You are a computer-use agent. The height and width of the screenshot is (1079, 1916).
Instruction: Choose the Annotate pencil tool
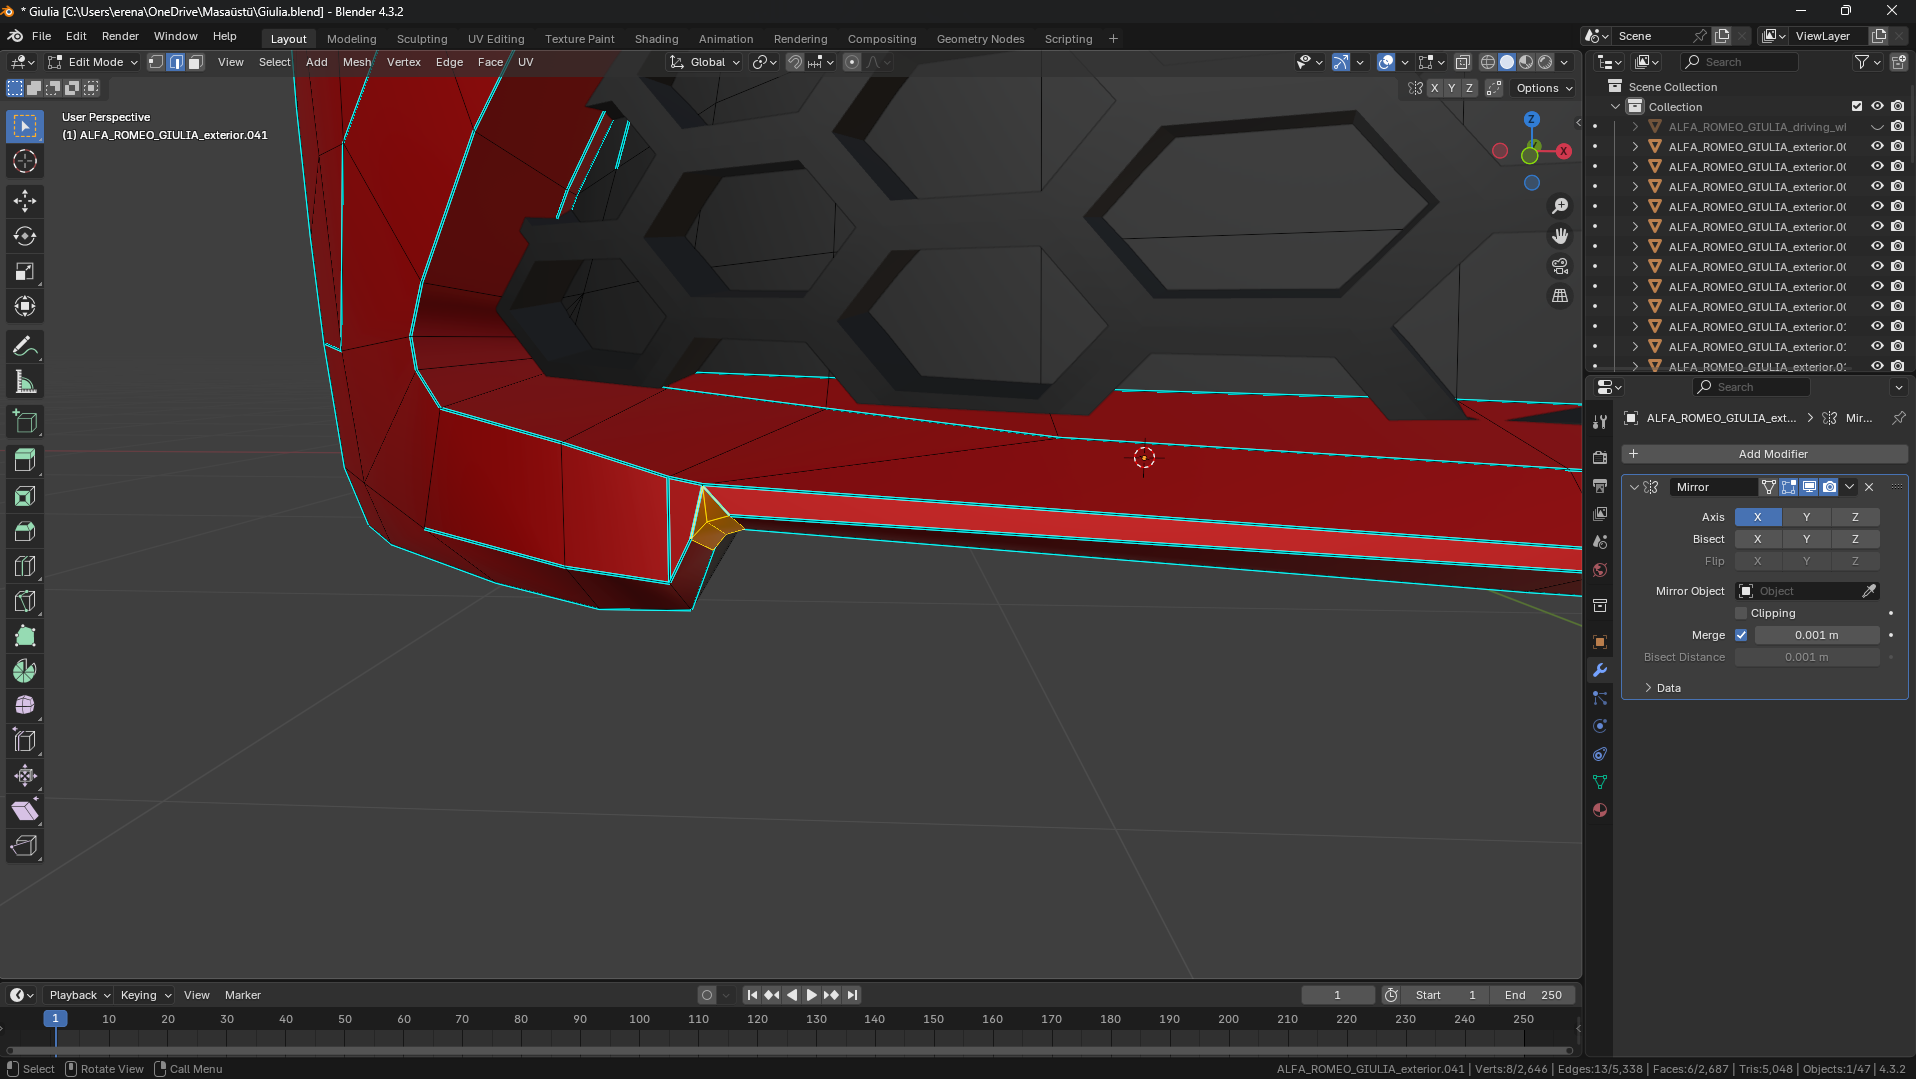25,347
